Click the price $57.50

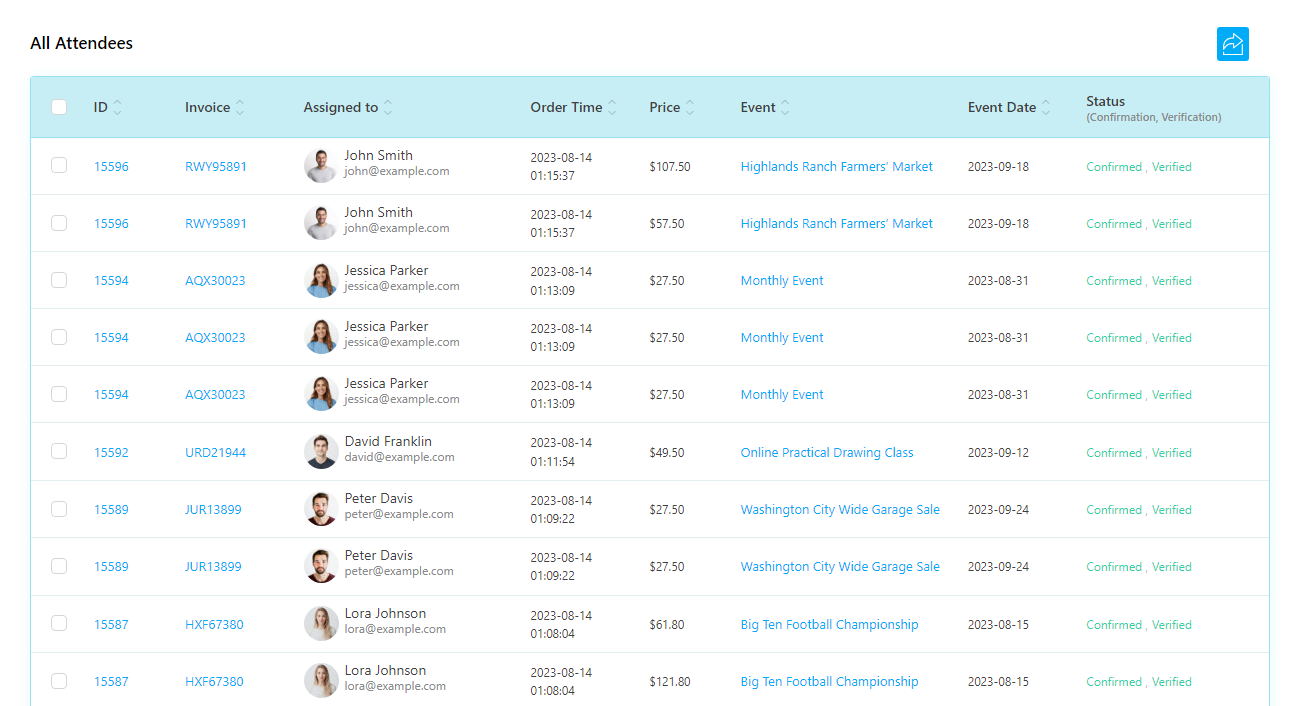667,224
